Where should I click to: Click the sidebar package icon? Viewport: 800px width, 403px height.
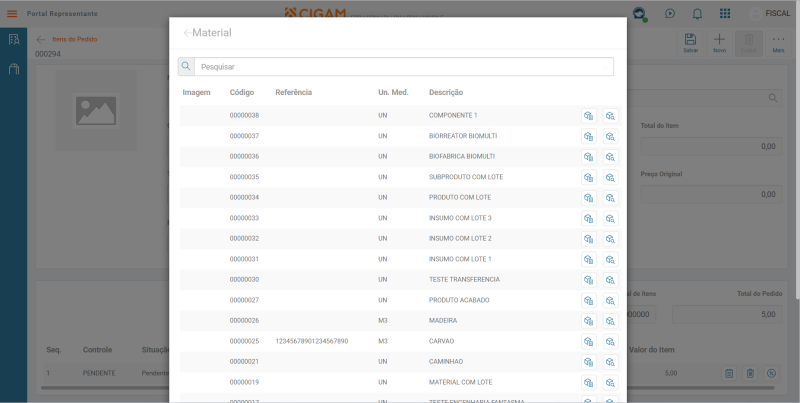[14, 69]
